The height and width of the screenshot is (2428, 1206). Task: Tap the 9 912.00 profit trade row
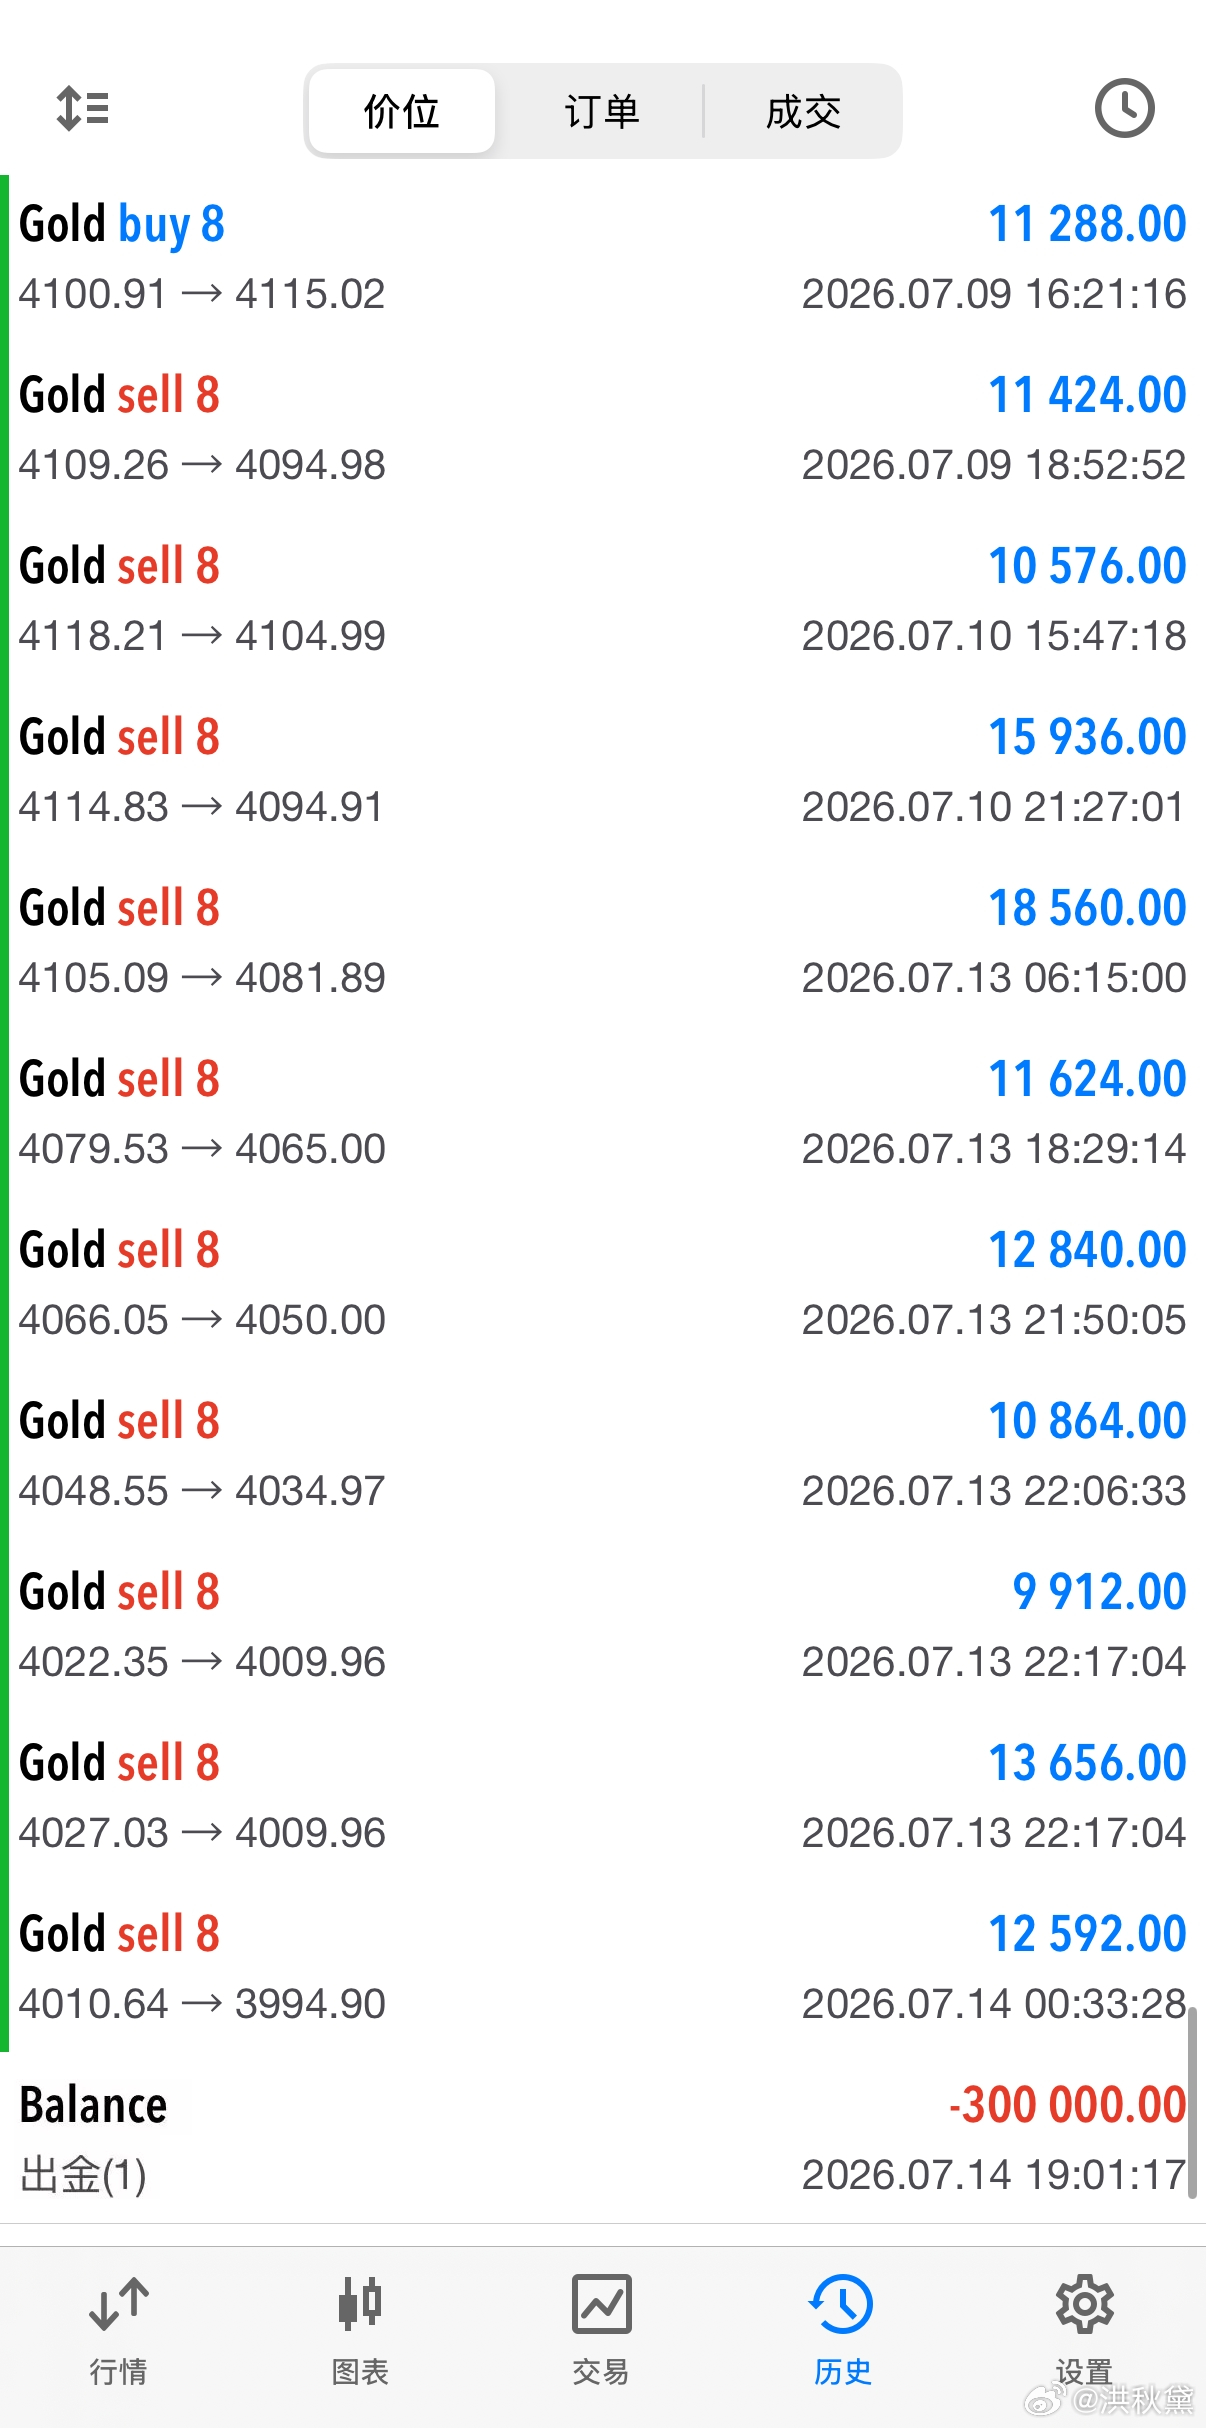tap(603, 1626)
